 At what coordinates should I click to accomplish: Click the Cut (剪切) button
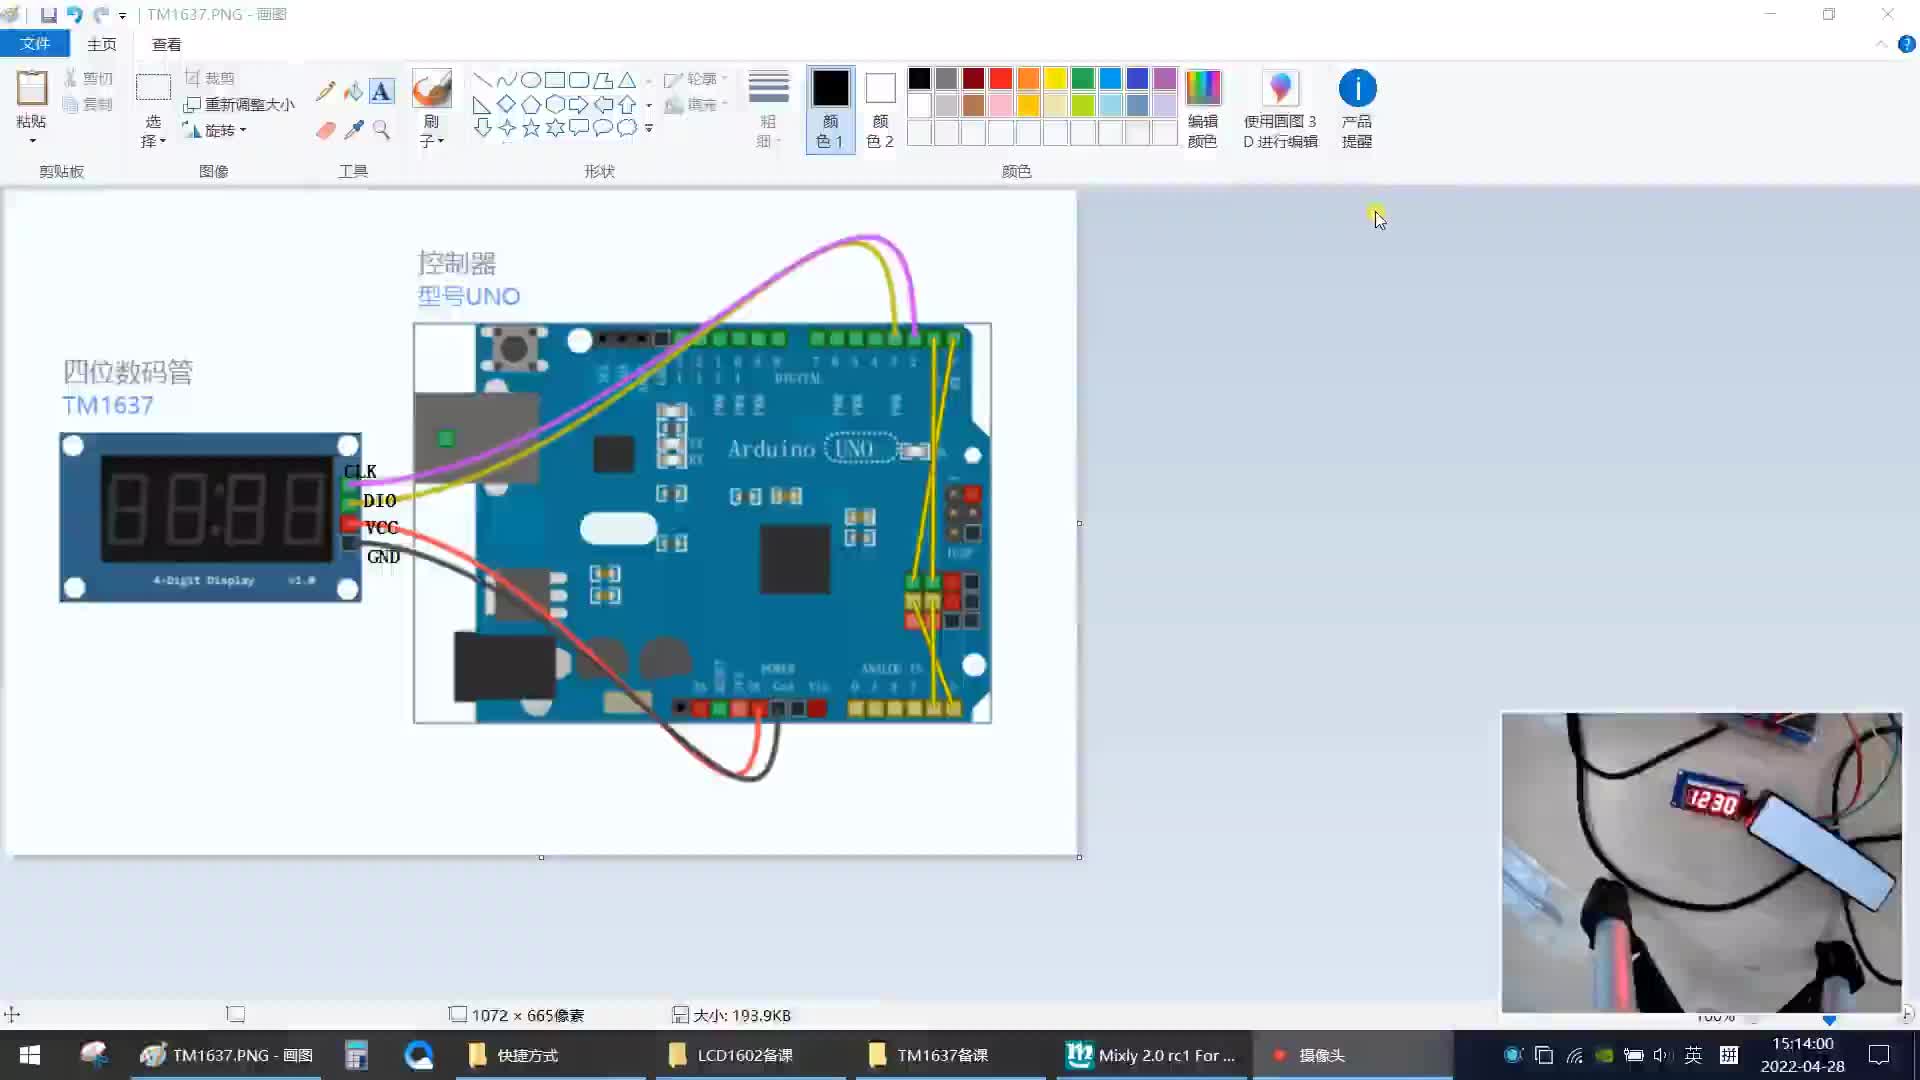click(x=88, y=78)
